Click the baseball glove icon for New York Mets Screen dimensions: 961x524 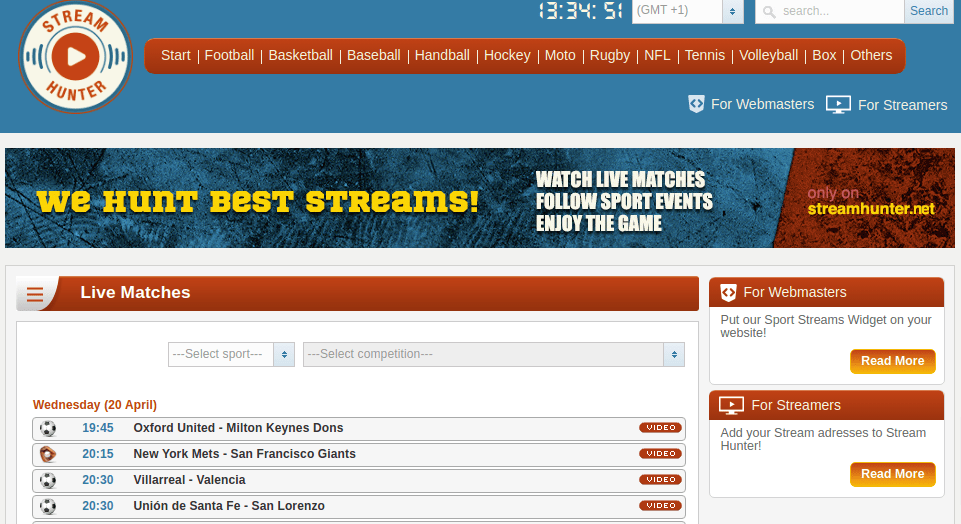(48, 455)
